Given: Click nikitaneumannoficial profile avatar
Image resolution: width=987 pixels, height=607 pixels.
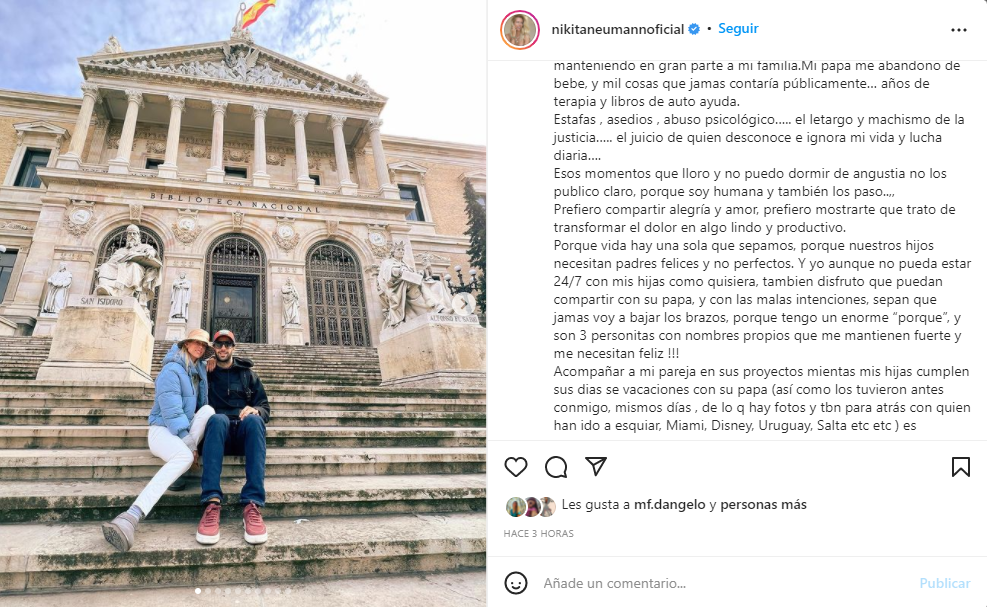Looking at the screenshot, I should [x=519, y=30].
